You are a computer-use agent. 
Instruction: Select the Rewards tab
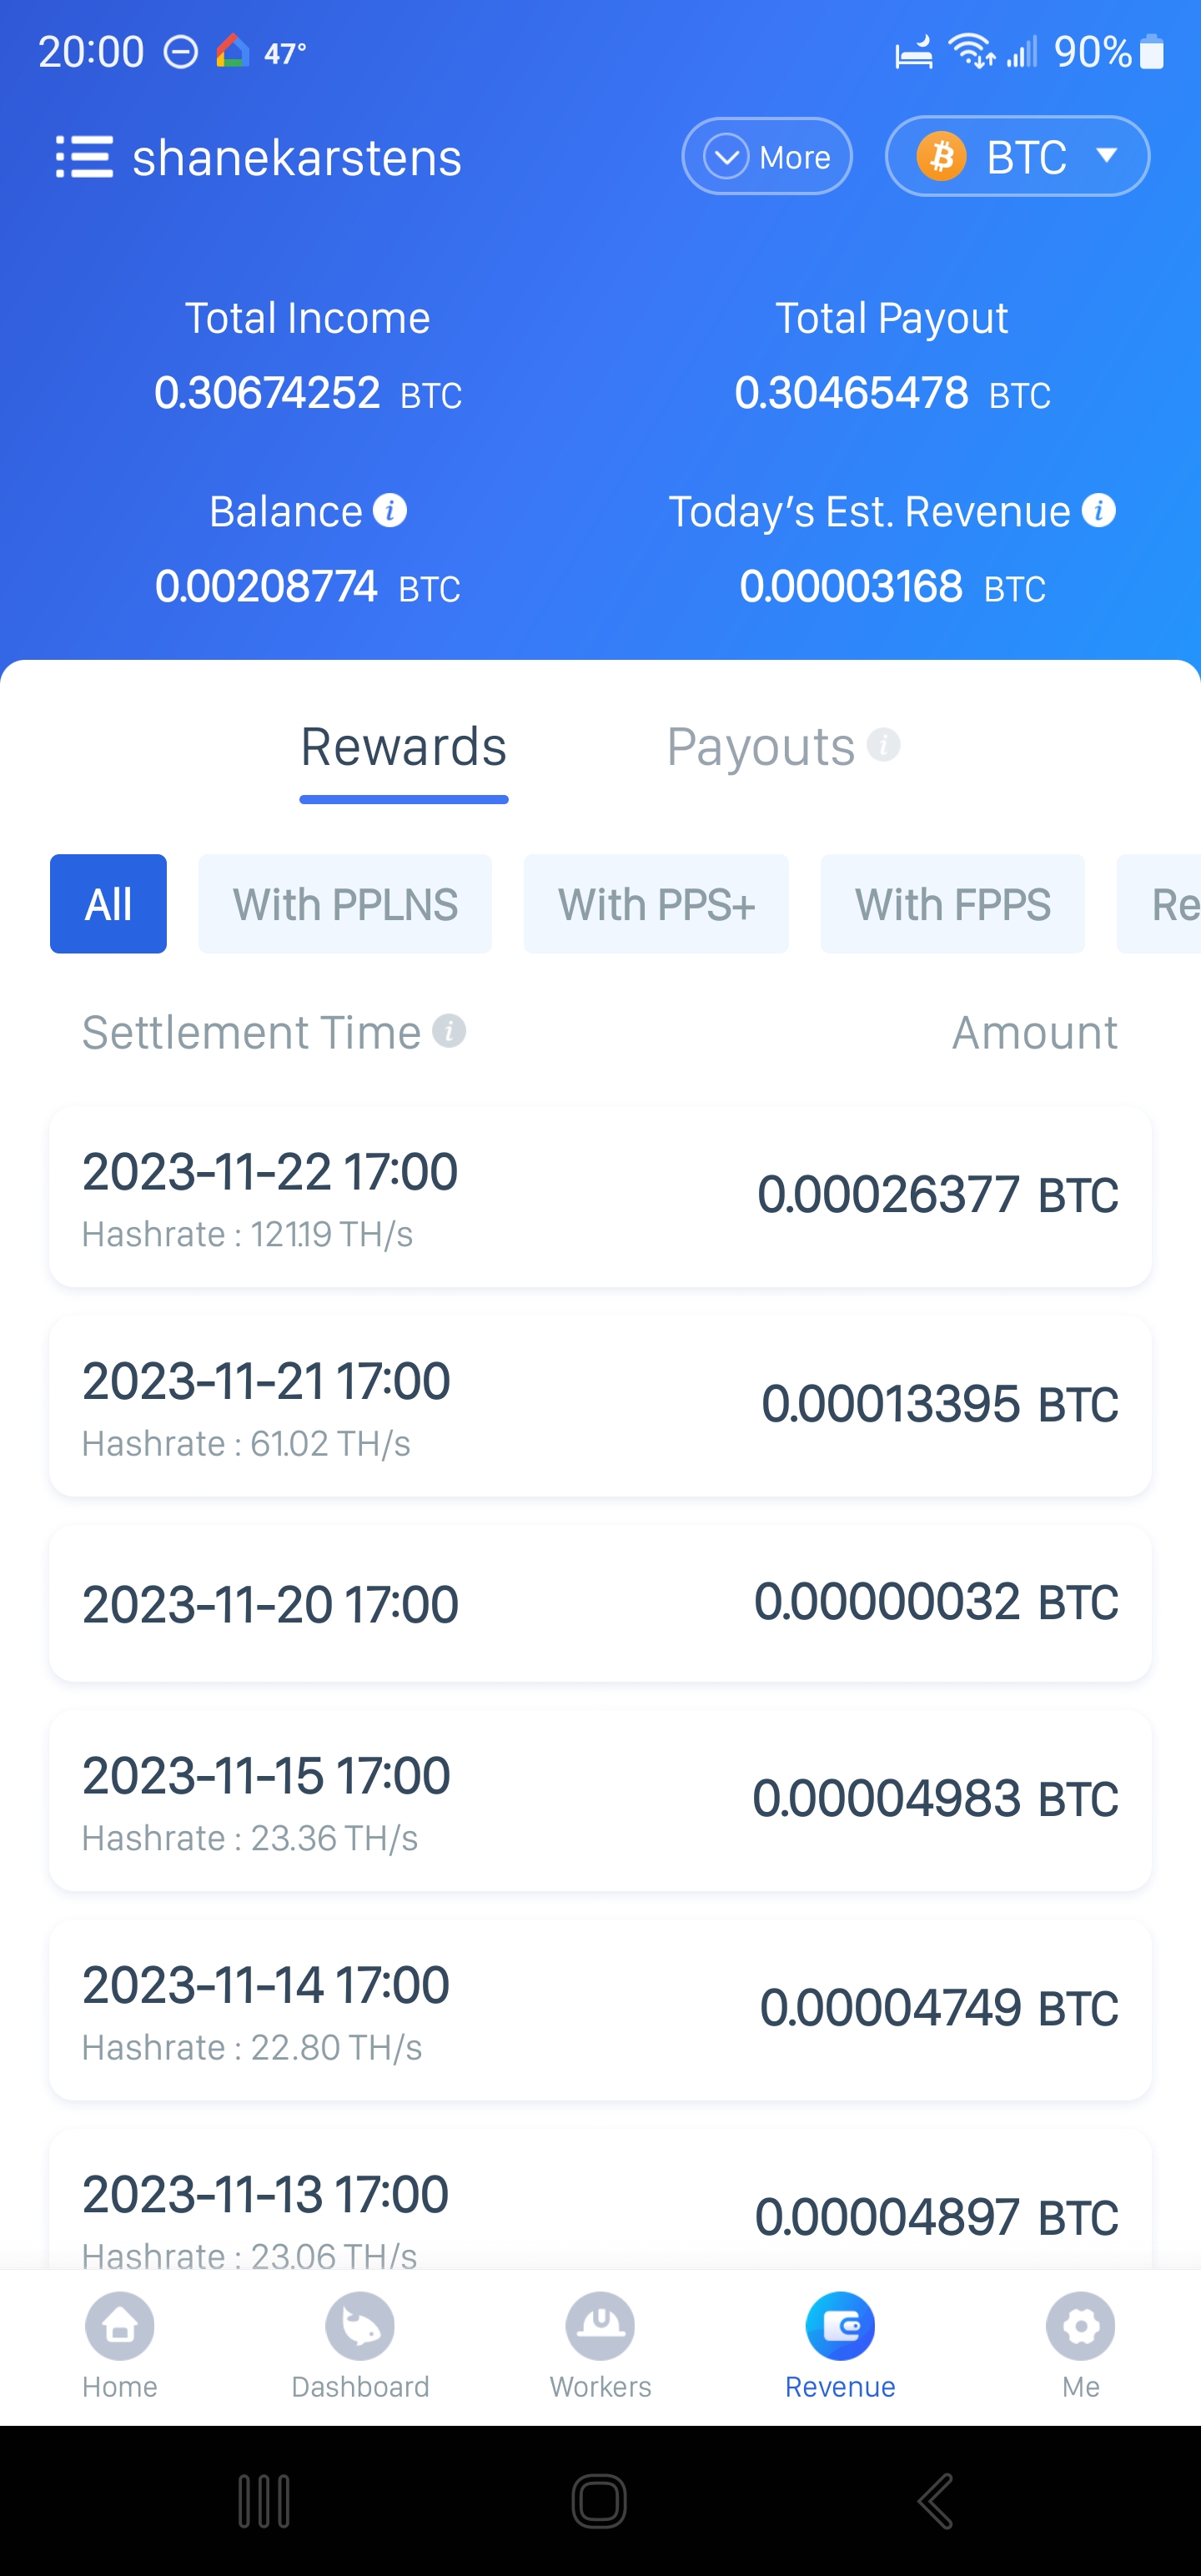coord(404,747)
